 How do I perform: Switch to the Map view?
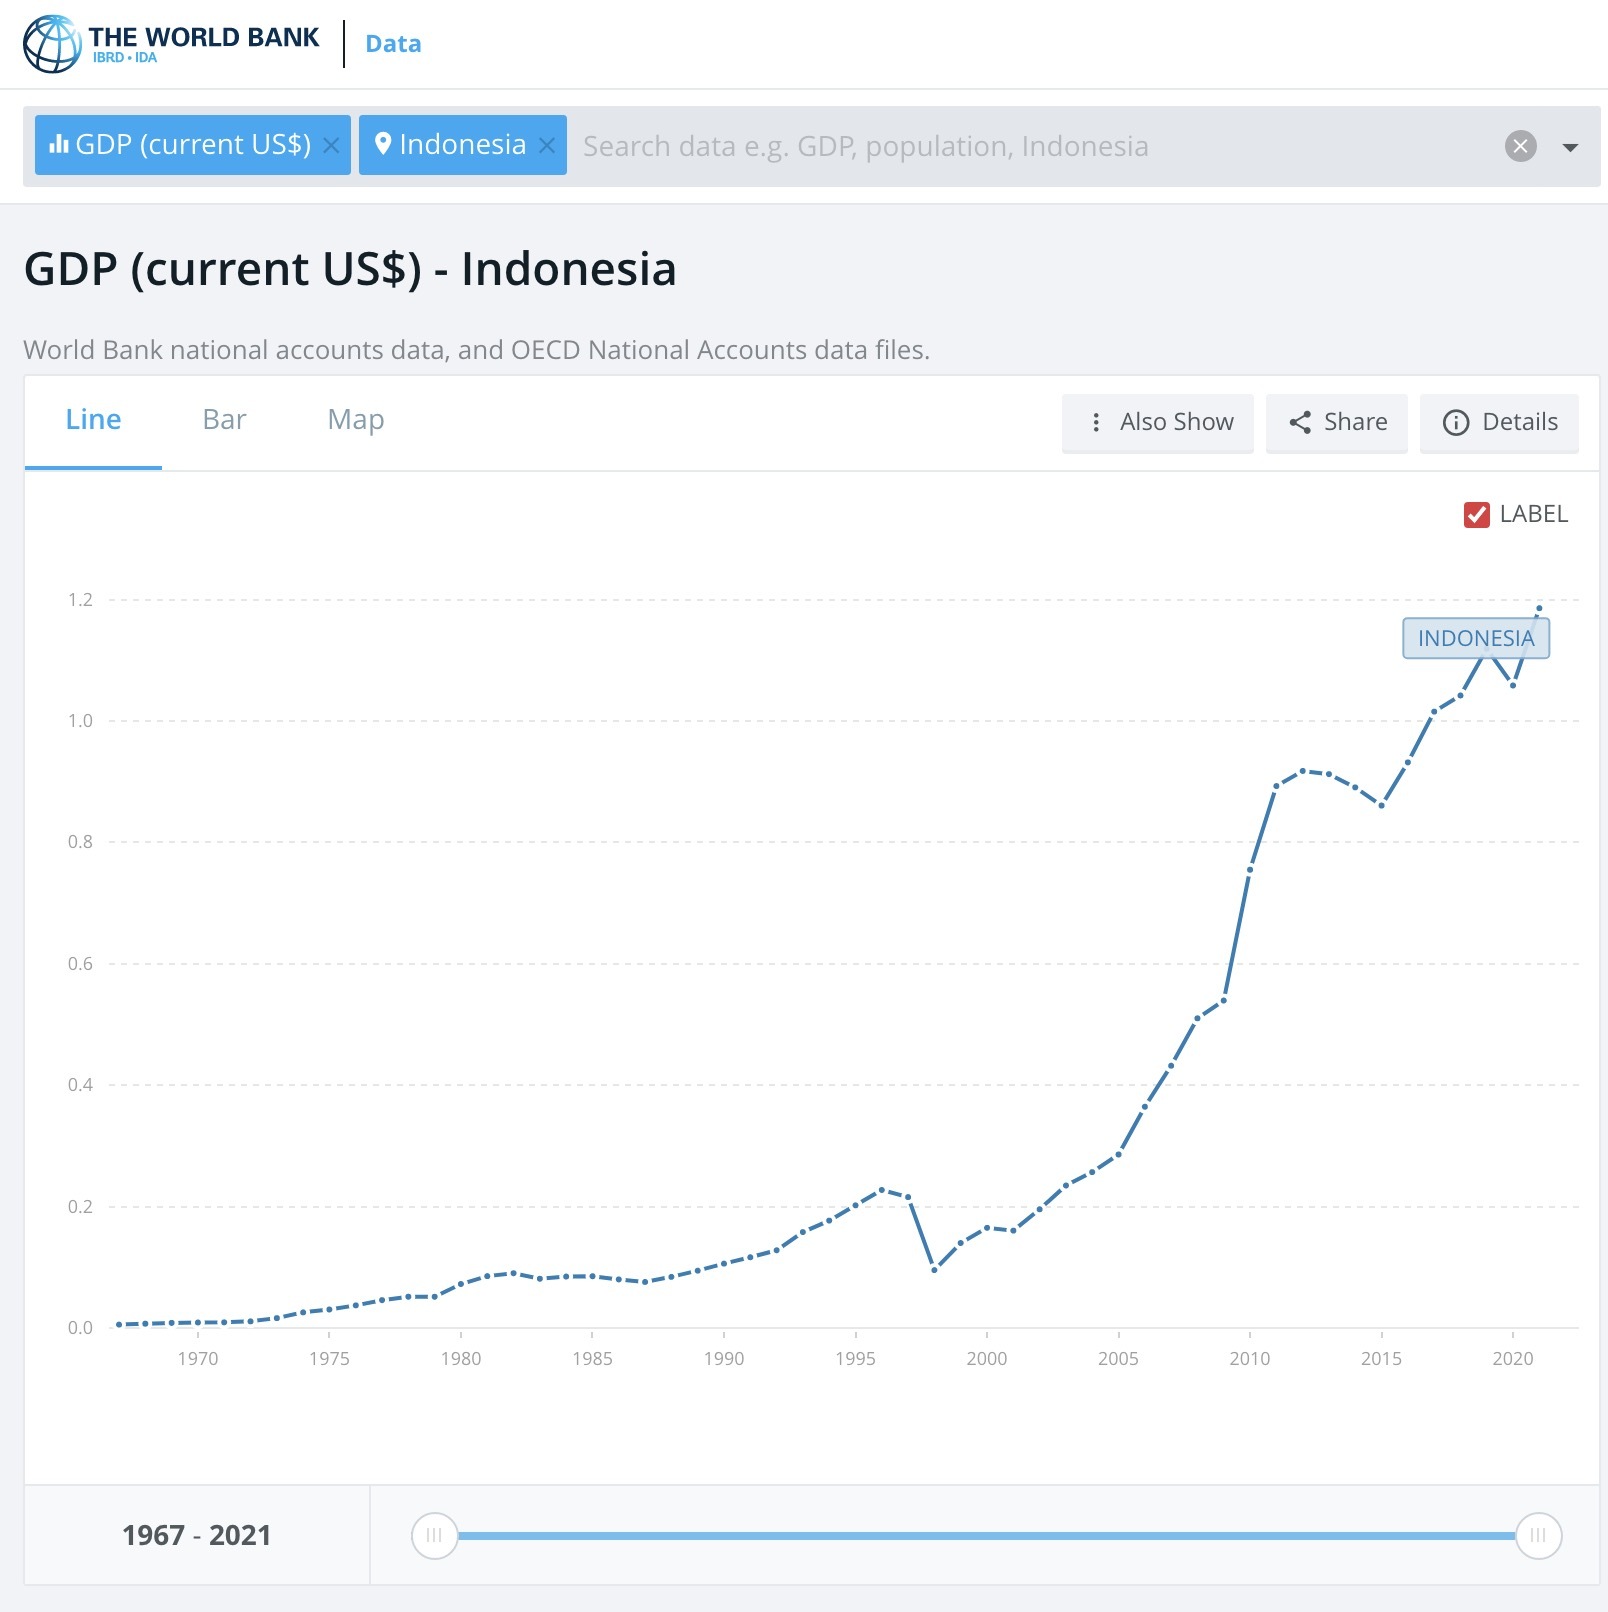click(354, 419)
